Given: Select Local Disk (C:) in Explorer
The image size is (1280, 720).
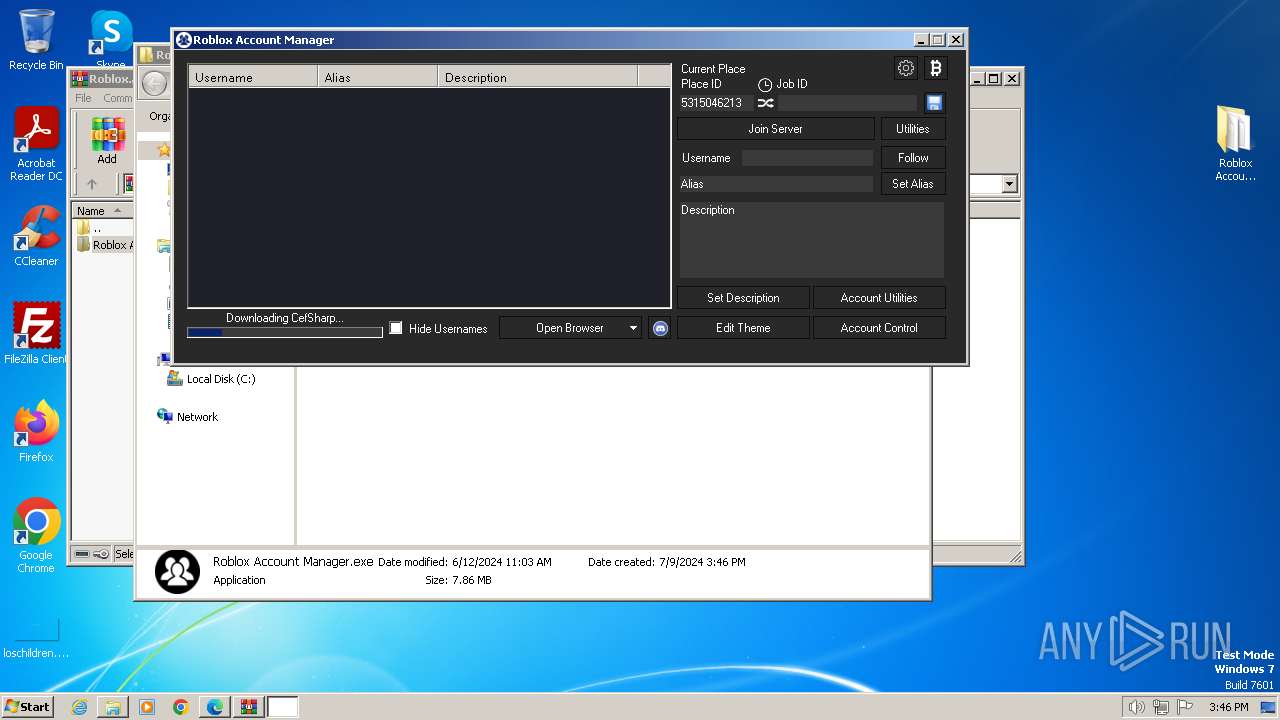Looking at the screenshot, I should (211, 379).
